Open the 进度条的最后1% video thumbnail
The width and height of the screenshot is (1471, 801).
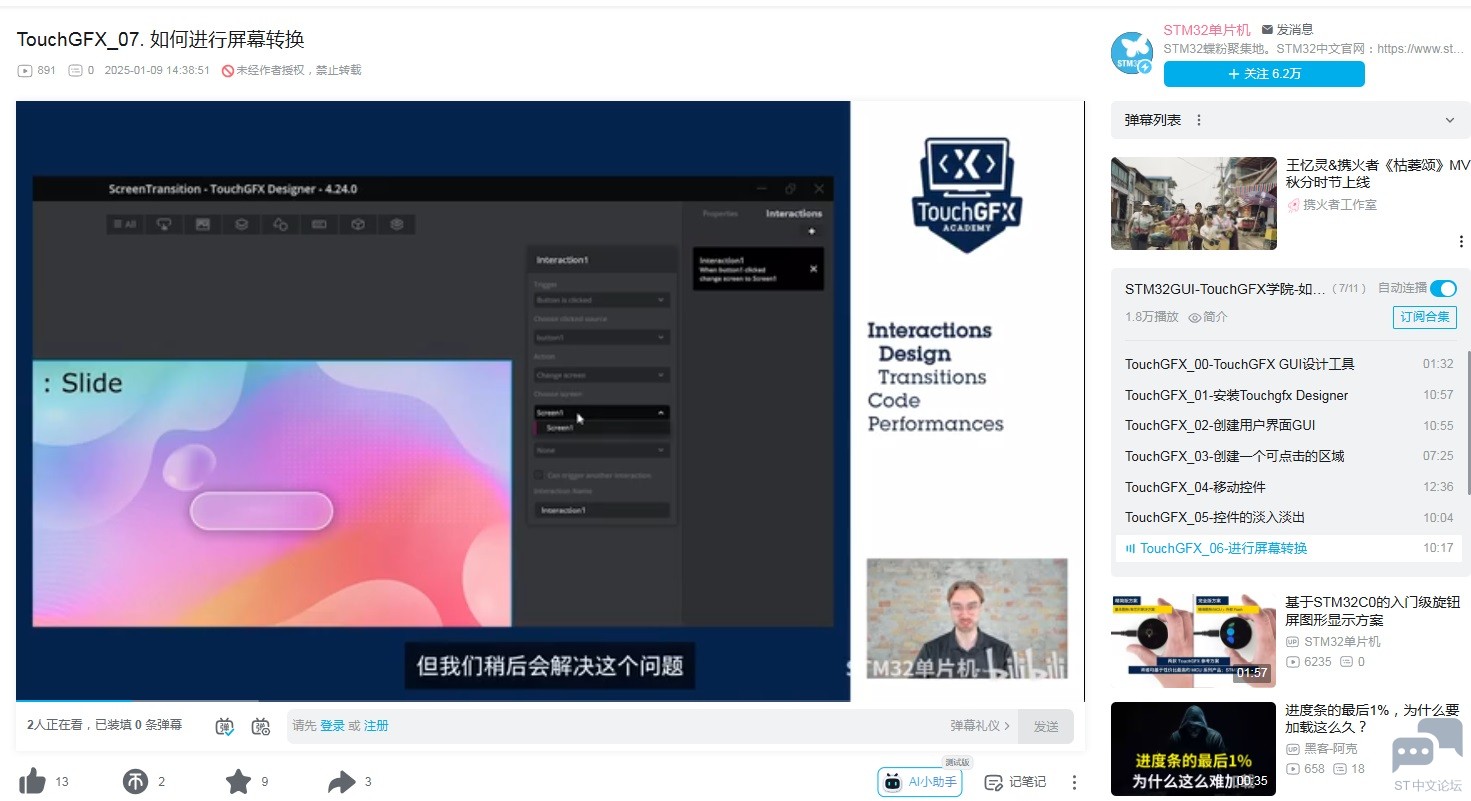click(1193, 748)
